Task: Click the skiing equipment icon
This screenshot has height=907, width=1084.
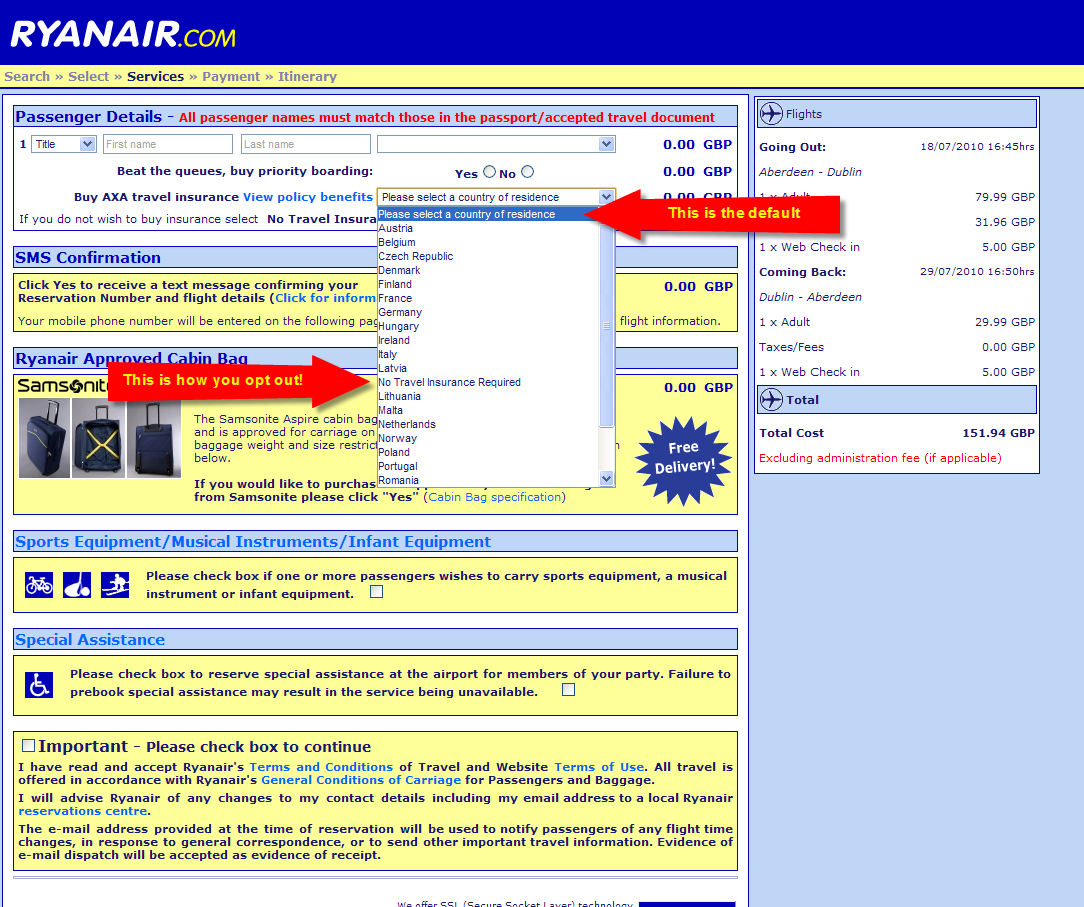Action: click(x=115, y=585)
